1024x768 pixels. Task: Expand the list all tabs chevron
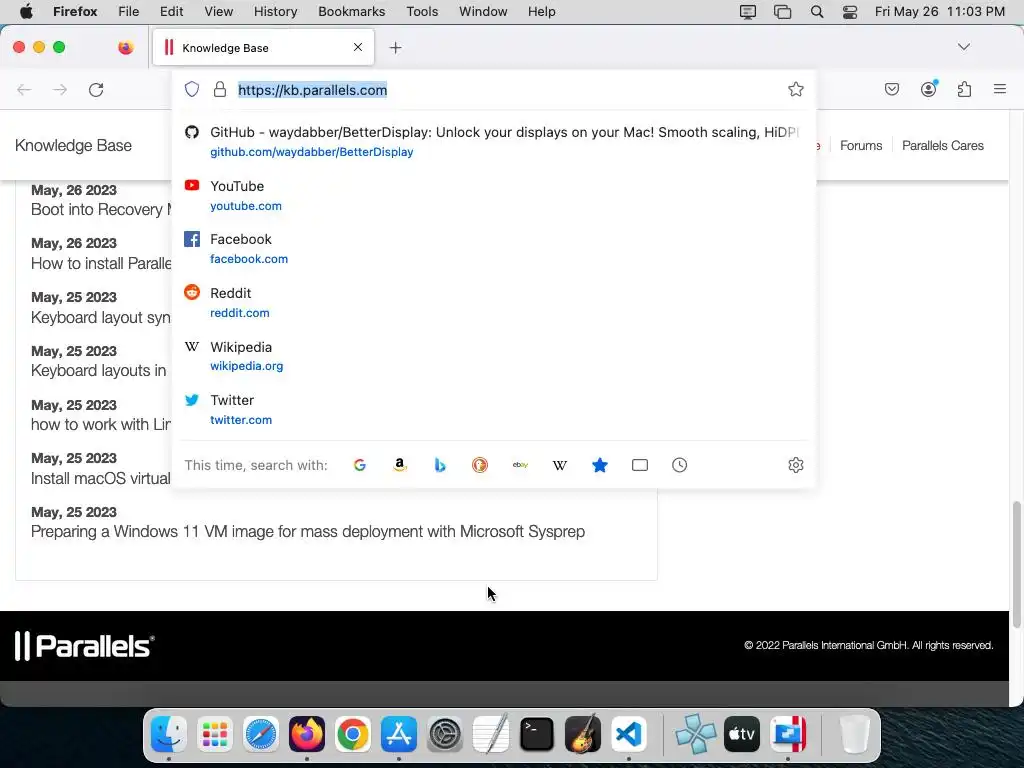point(964,47)
